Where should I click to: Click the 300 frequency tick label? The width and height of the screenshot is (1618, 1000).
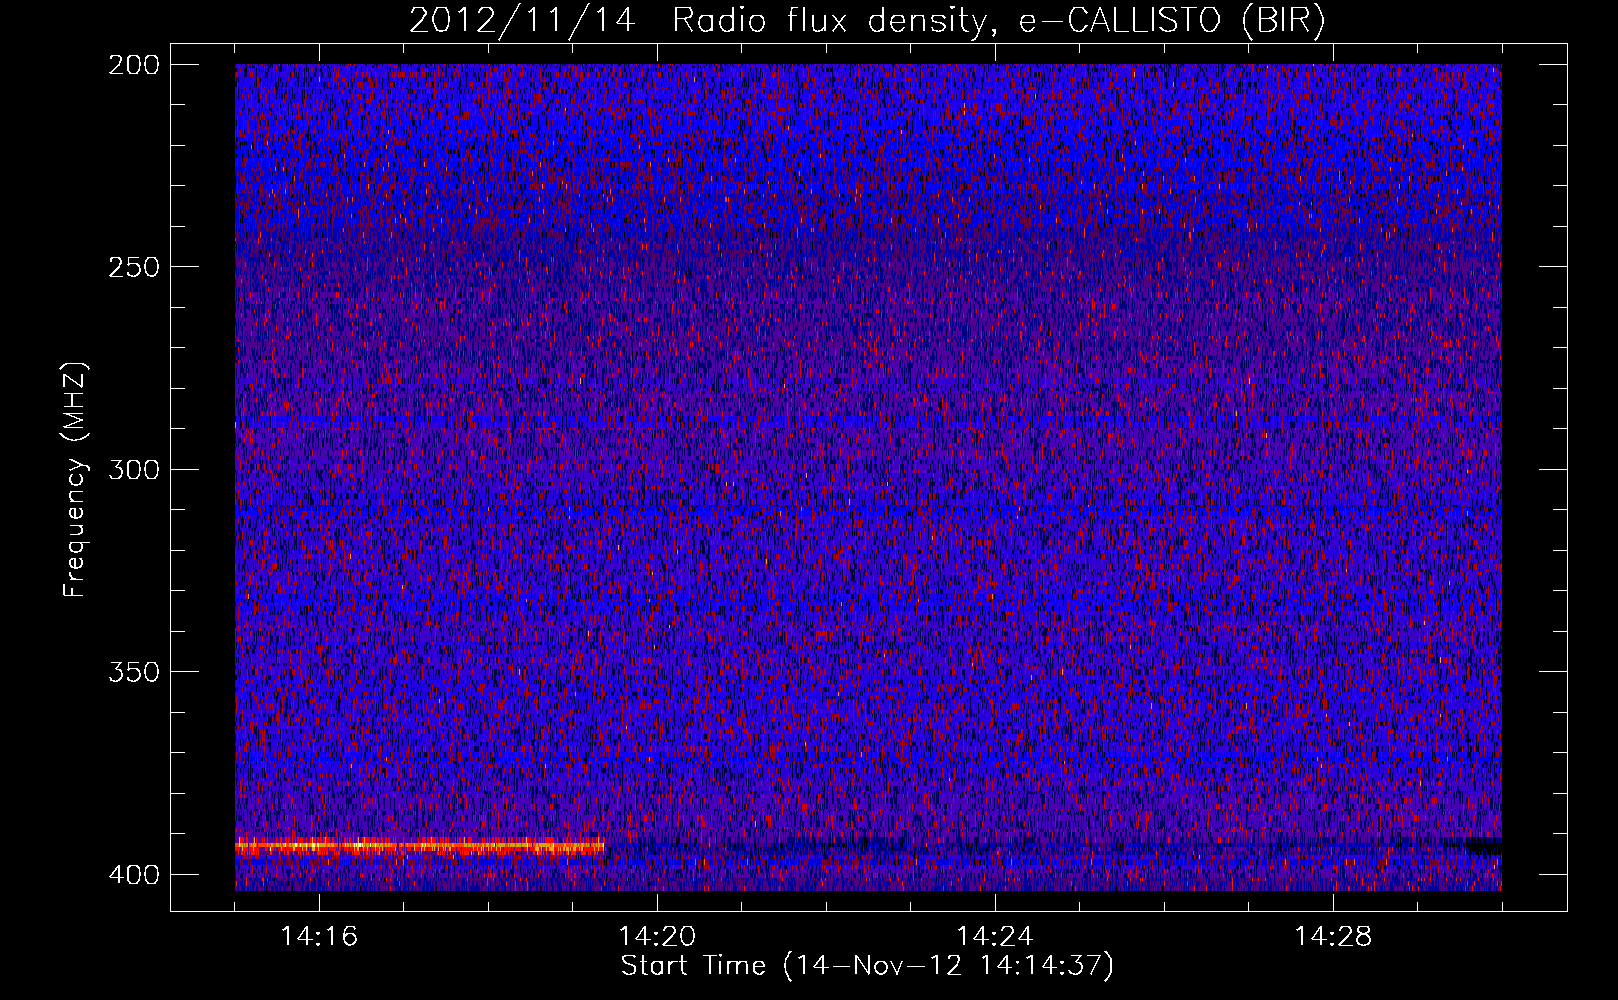(133, 469)
